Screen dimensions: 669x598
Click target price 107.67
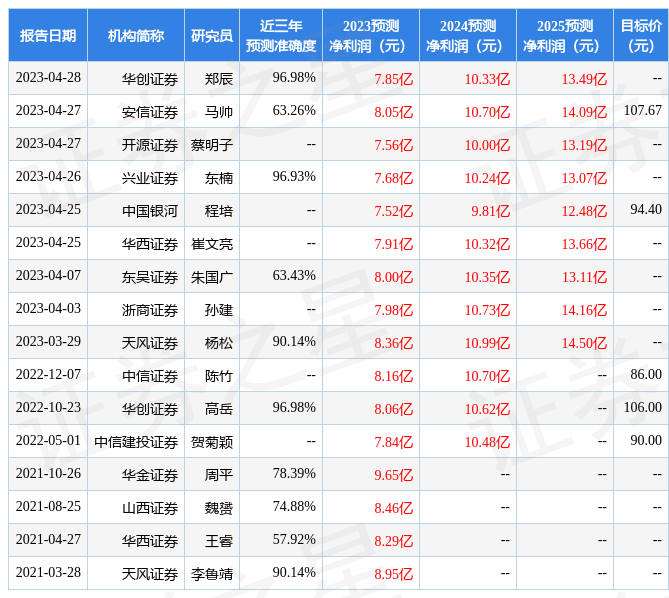(643, 110)
